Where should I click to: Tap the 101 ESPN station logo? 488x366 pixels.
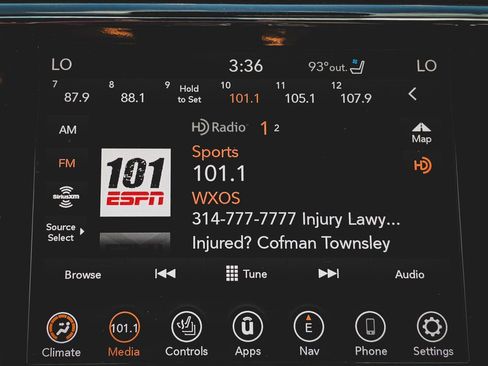pyautogui.click(x=136, y=183)
